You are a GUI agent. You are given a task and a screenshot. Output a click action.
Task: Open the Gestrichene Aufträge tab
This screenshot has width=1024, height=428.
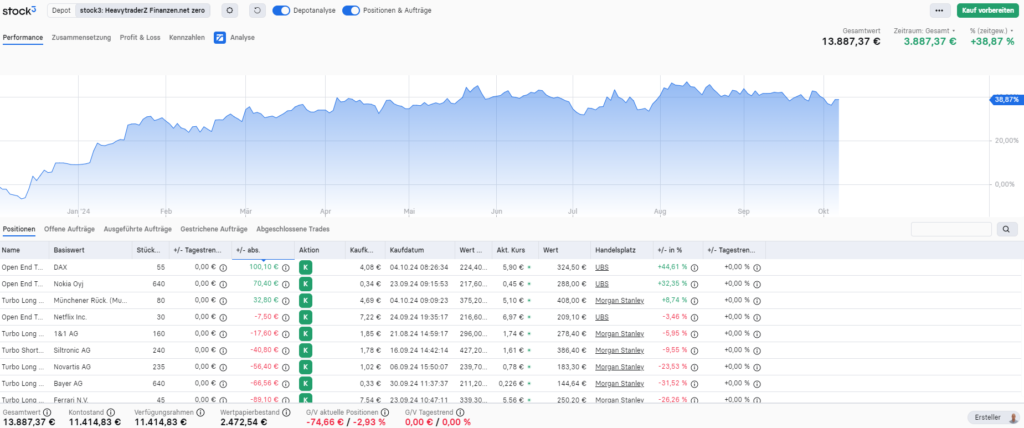pos(214,229)
